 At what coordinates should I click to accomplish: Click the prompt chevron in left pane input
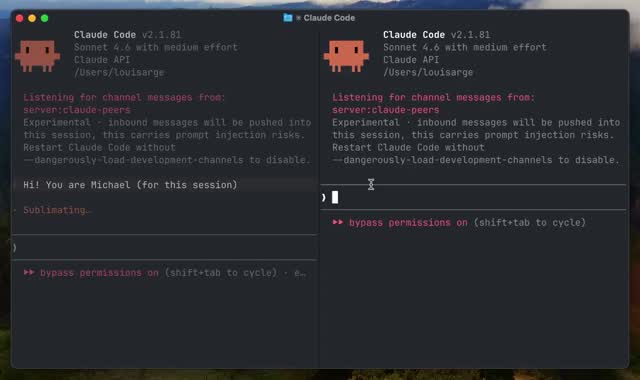(15, 247)
